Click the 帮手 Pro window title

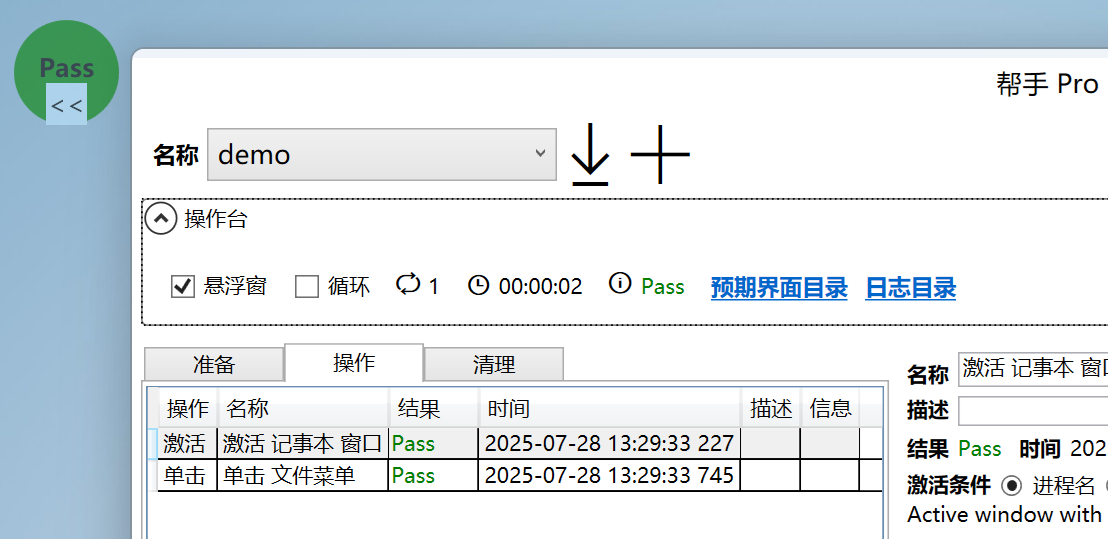[1047, 84]
